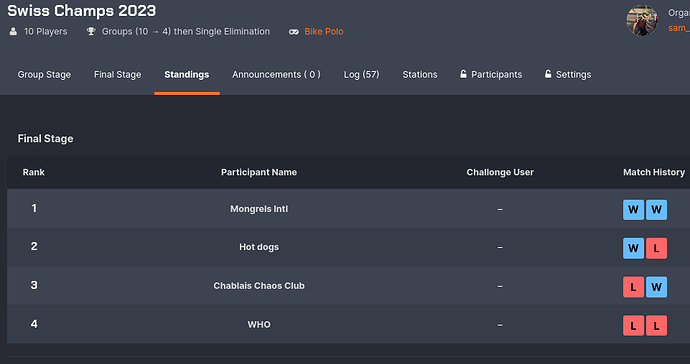The width and height of the screenshot is (690, 364).
Task: Click the players person icon
Action: (x=14, y=32)
